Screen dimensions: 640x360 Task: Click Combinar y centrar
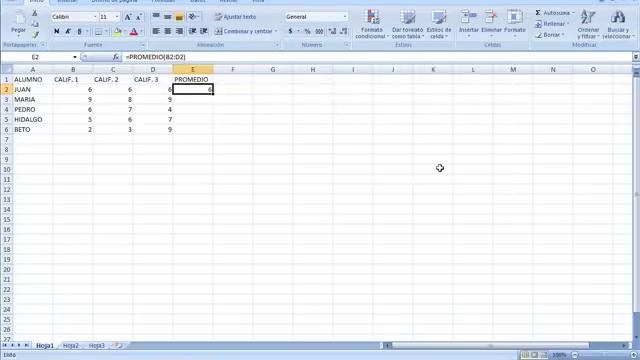tap(244, 31)
